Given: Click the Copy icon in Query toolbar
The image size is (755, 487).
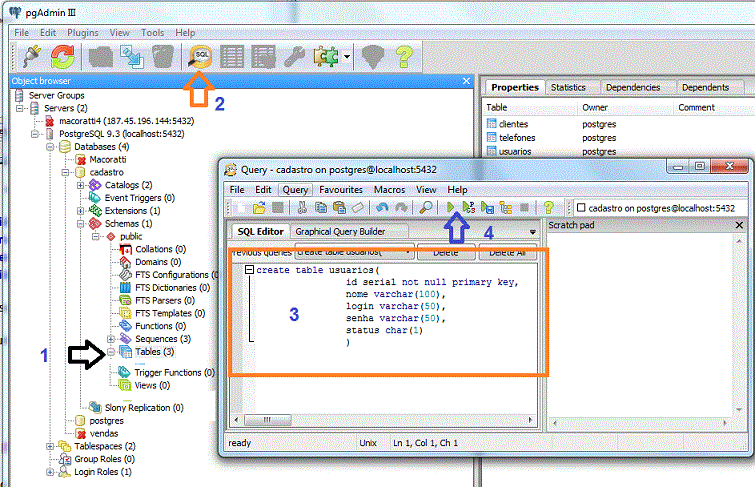Looking at the screenshot, I should pyautogui.click(x=321, y=208).
